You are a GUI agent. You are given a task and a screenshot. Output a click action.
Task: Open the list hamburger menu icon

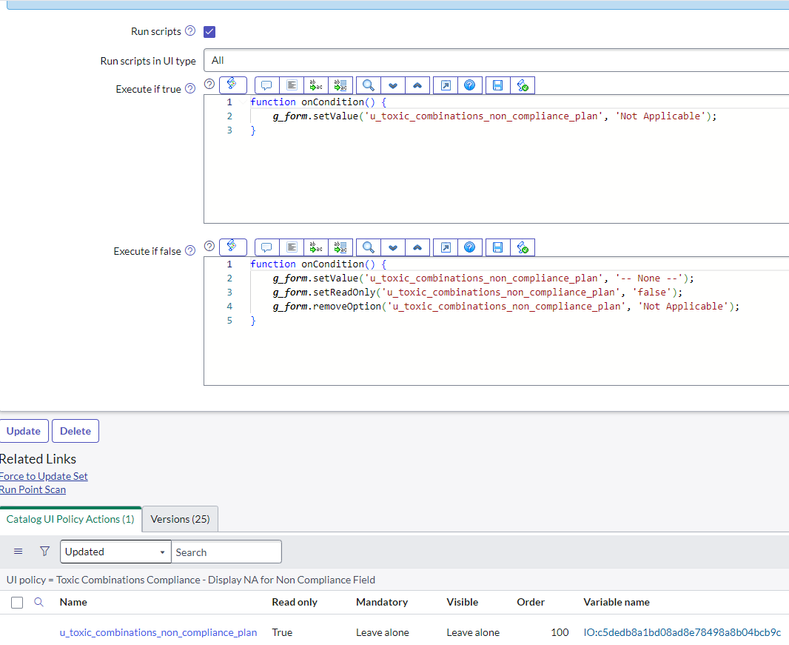click(x=18, y=551)
